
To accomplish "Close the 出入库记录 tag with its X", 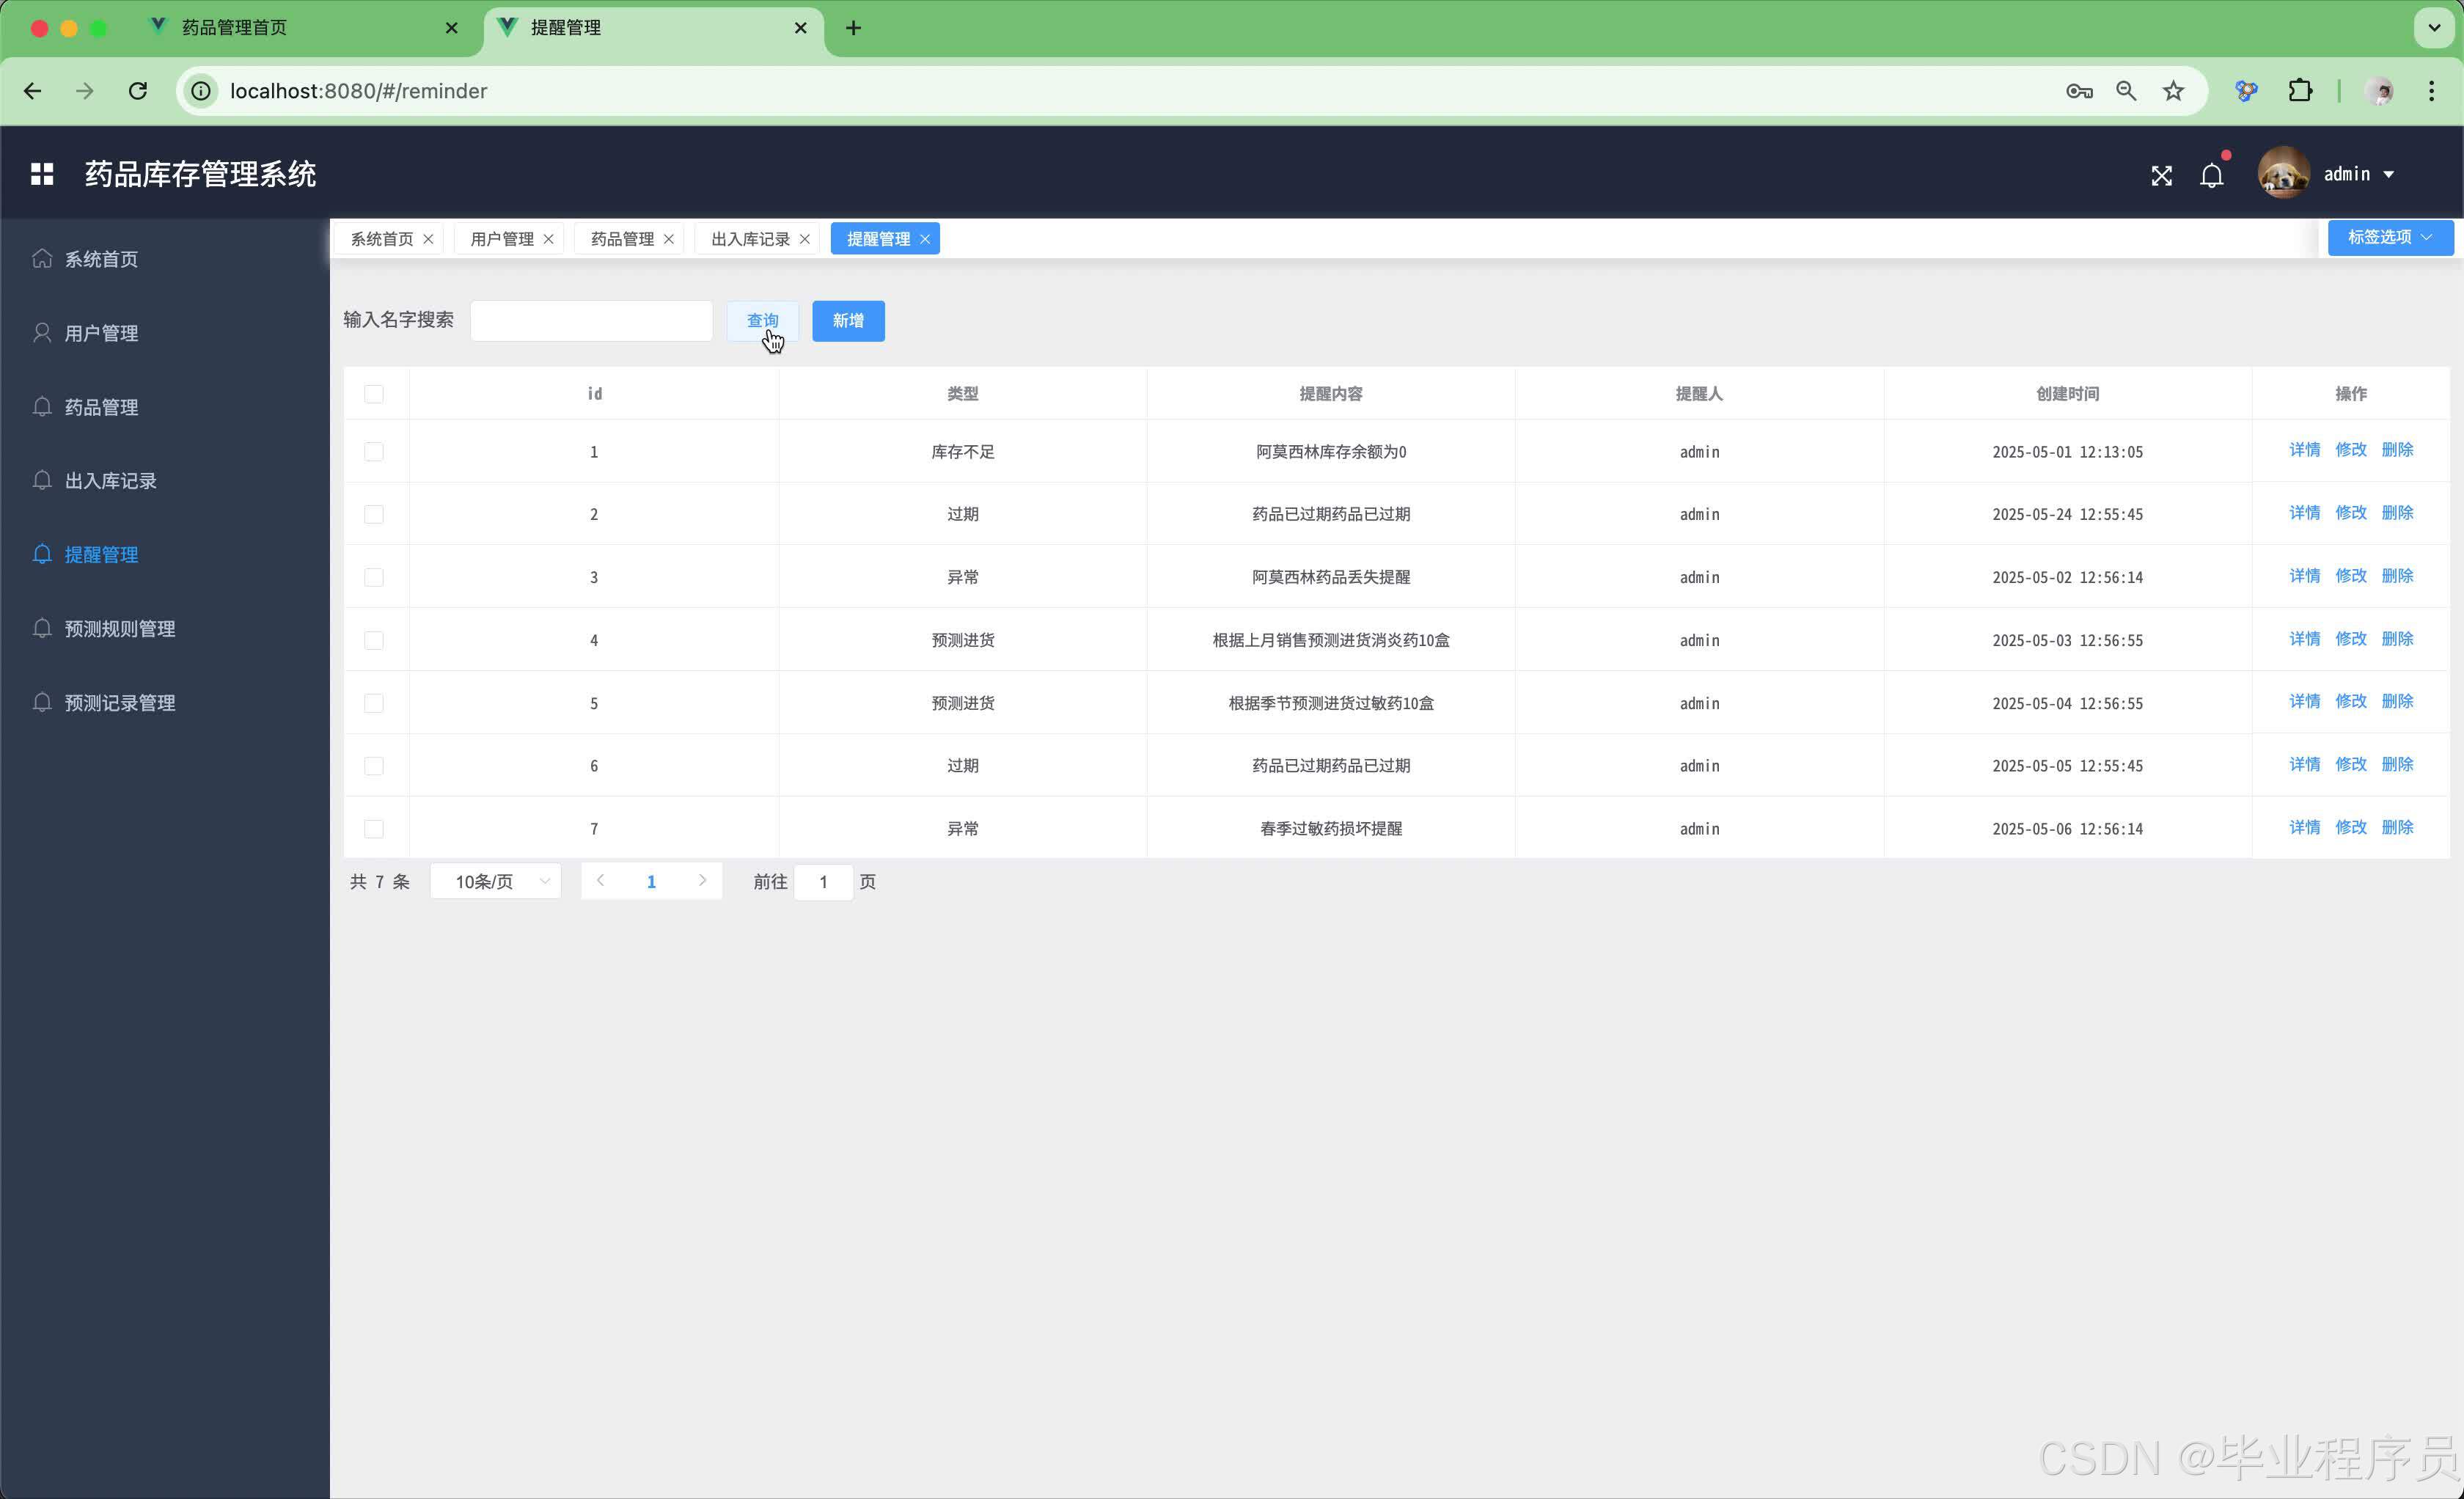I will coord(805,239).
